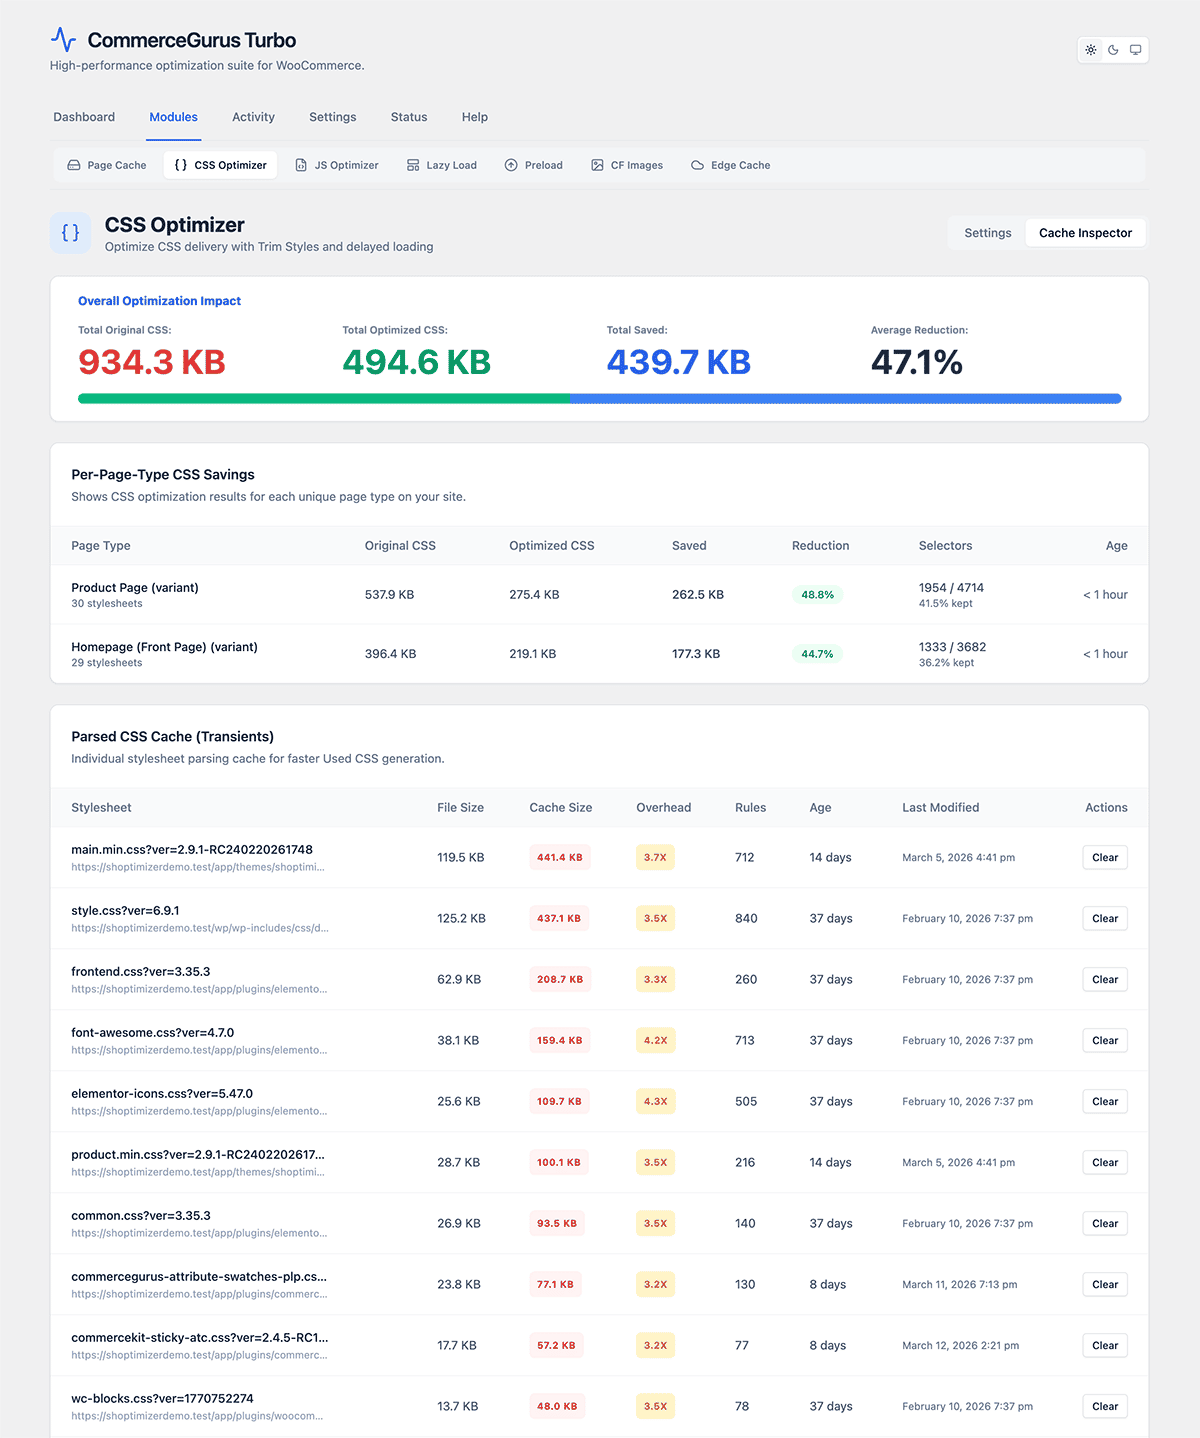This screenshot has width=1200, height=1438.
Task: Switch to light theme sun icon
Action: pyautogui.click(x=1091, y=50)
